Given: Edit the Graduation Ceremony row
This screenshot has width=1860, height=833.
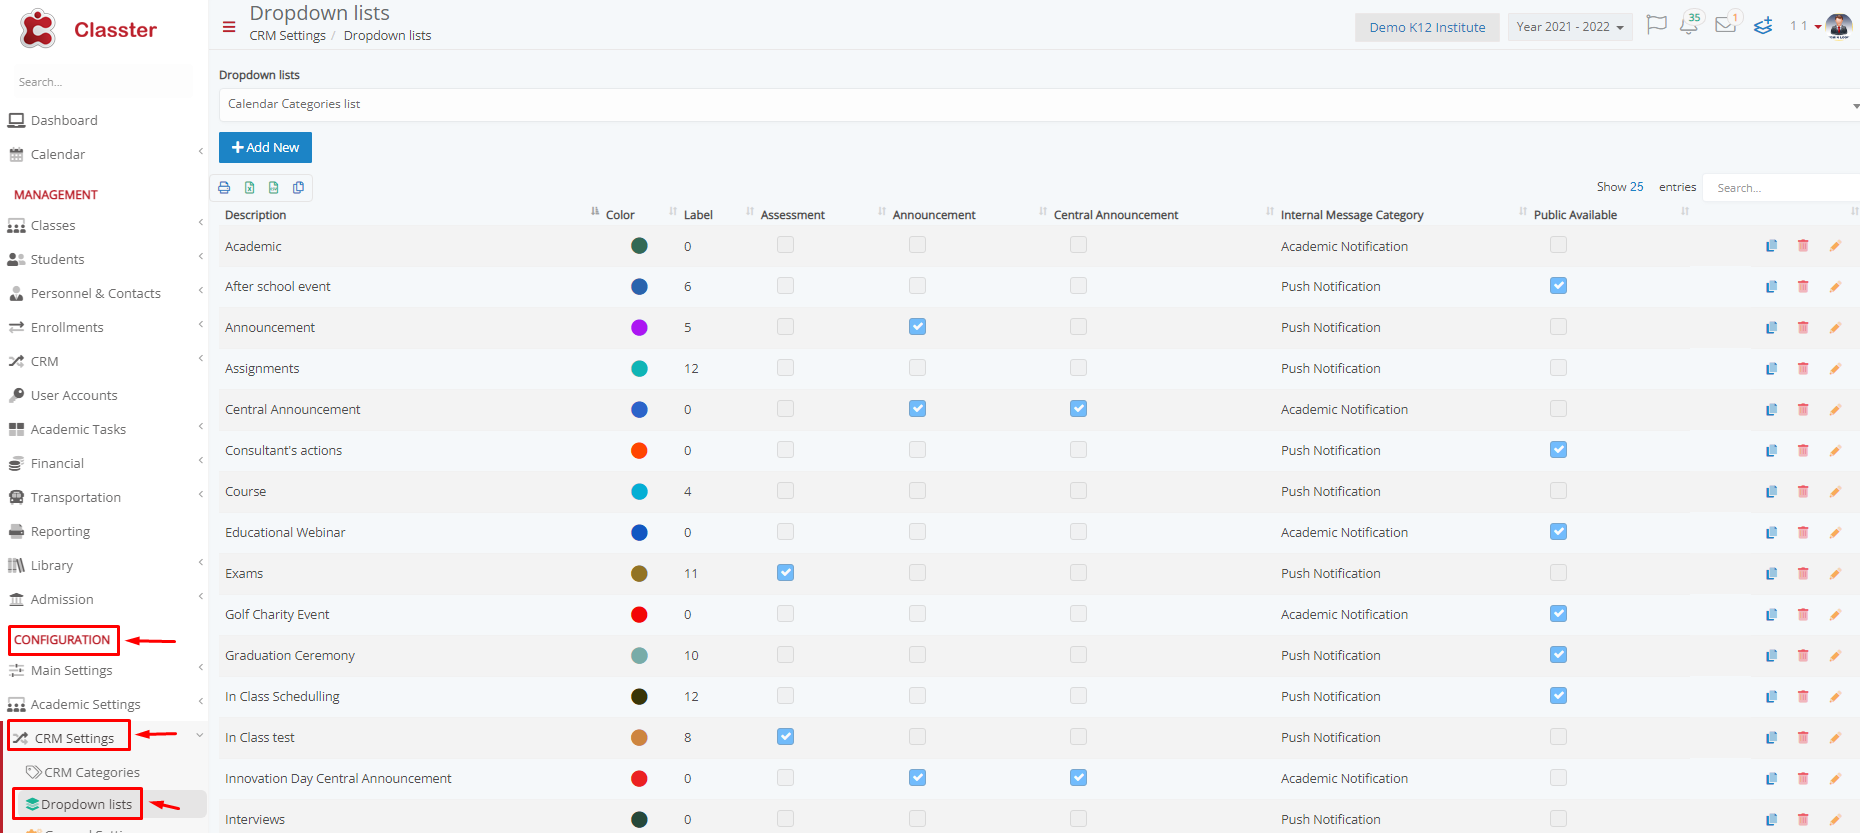Looking at the screenshot, I should coord(1835,656).
